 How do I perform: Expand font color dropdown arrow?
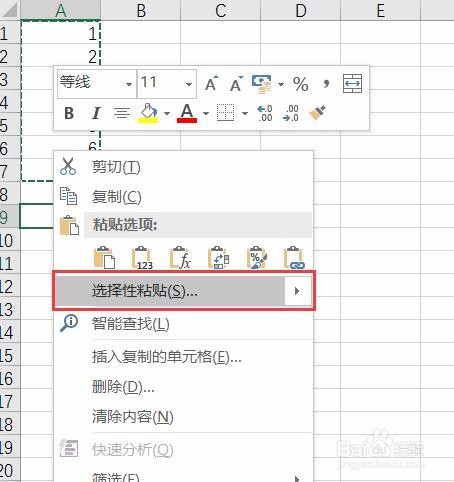(x=206, y=114)
